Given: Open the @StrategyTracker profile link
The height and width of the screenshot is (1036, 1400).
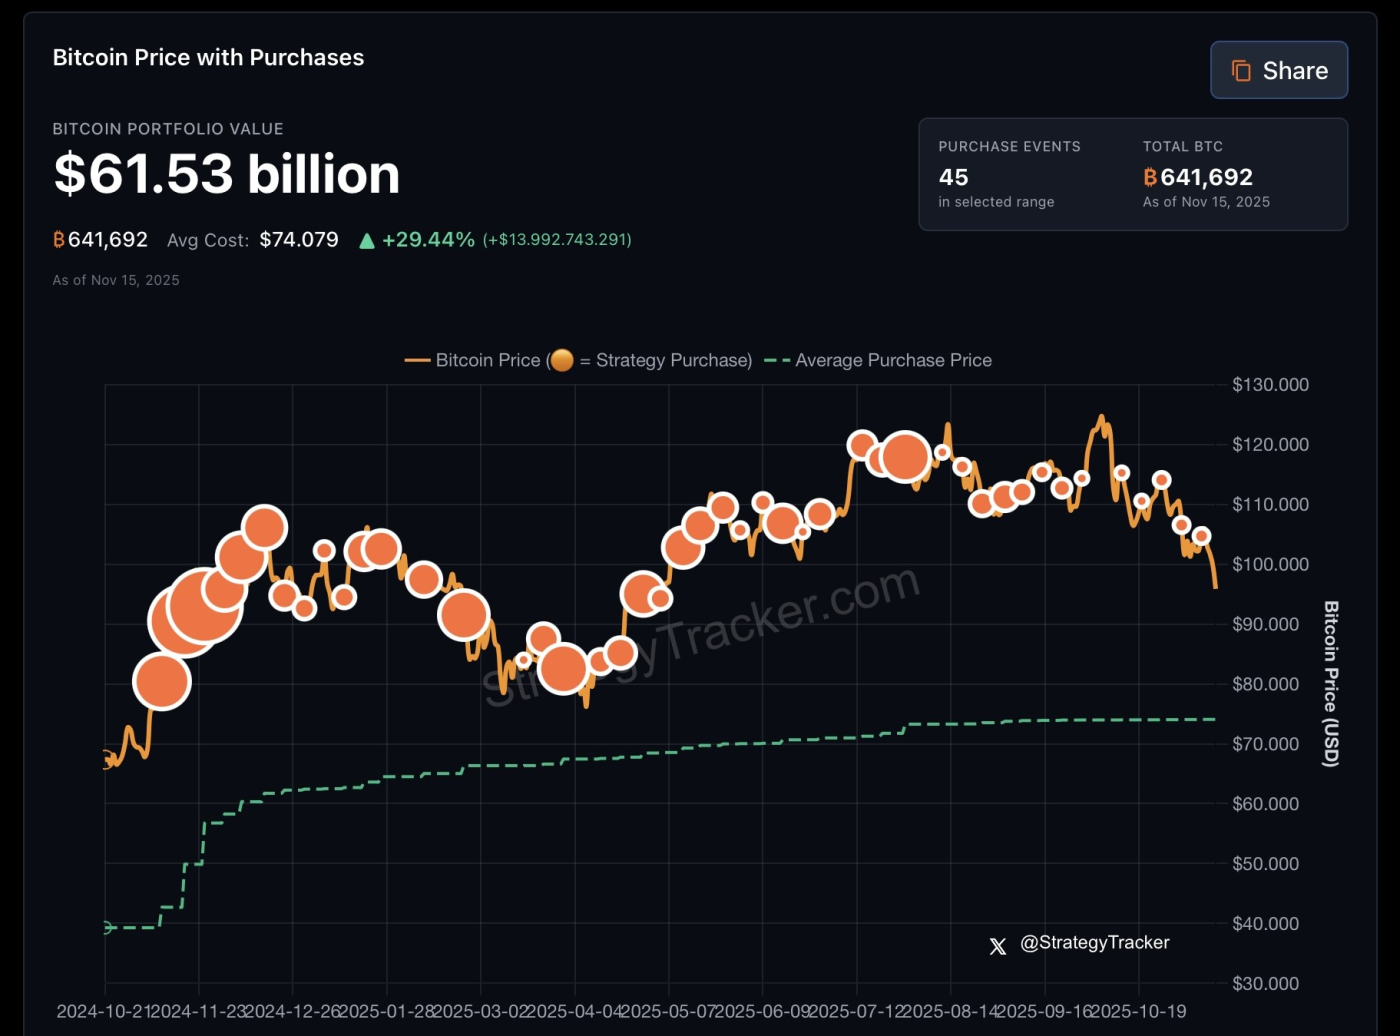Looking at the screenshot, I should (x=1094, y=942).
